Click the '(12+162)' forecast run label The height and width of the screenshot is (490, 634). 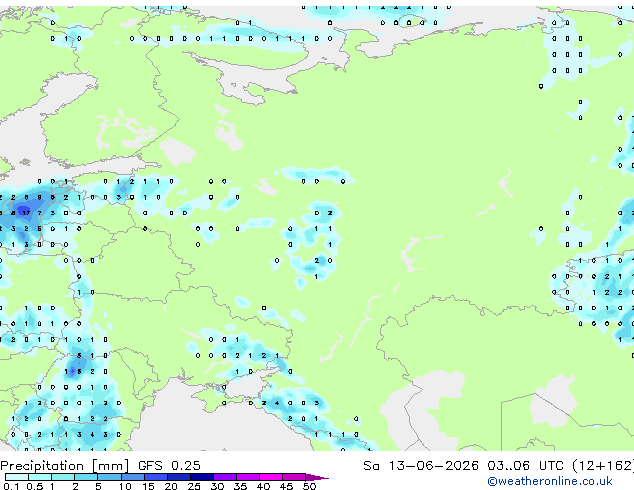click(603, 466)
